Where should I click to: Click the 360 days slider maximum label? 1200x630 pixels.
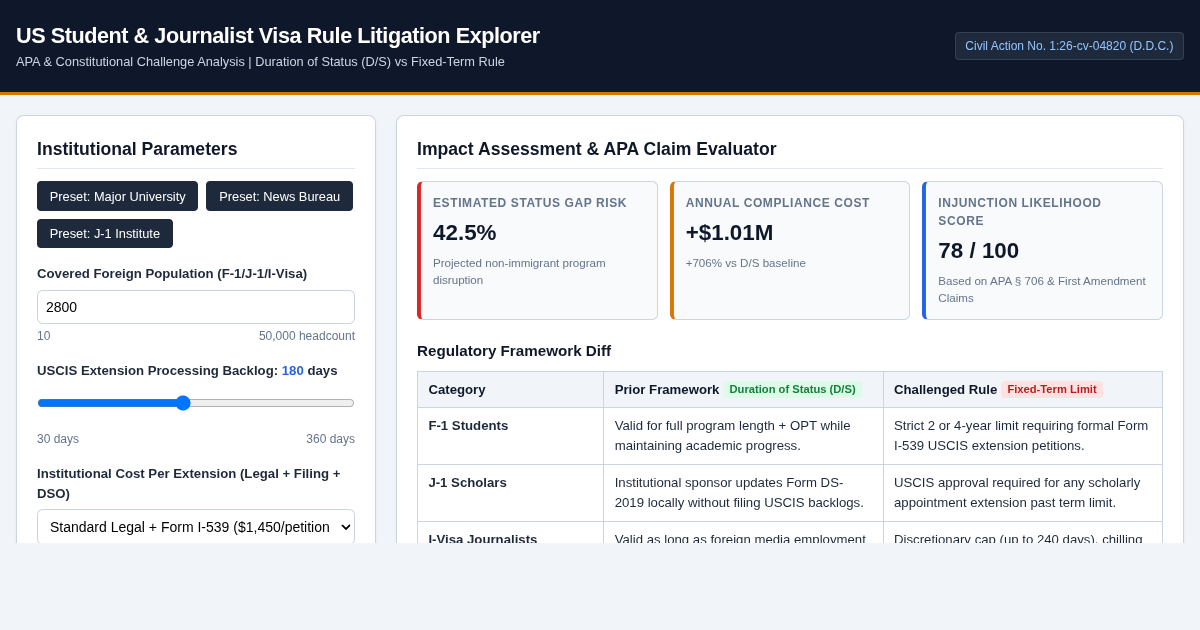[x=330, y=439]
